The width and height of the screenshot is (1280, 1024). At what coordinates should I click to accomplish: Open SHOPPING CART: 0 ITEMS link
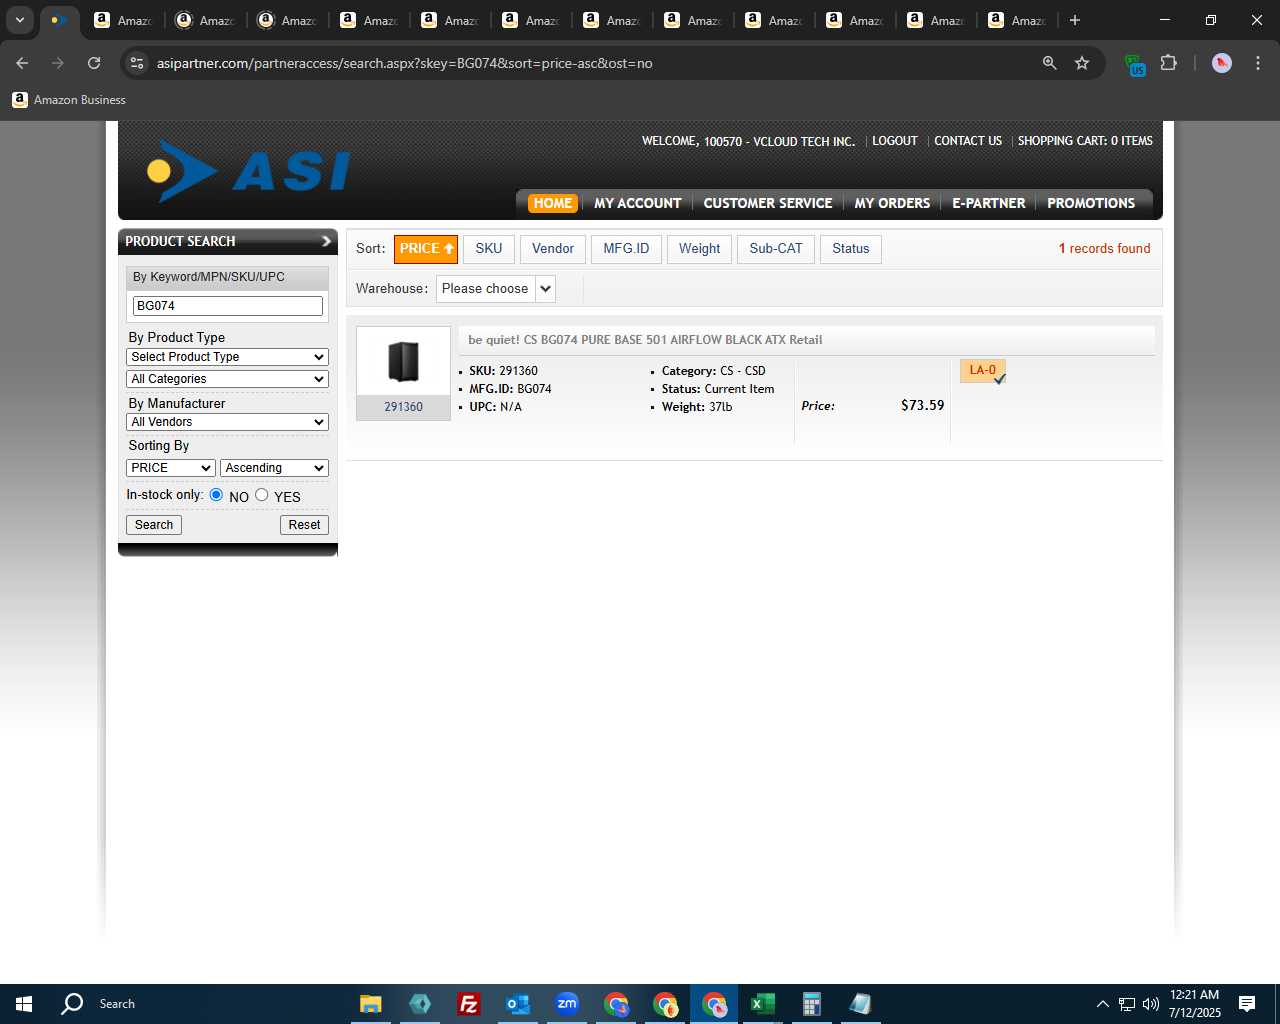[1085, 141]
